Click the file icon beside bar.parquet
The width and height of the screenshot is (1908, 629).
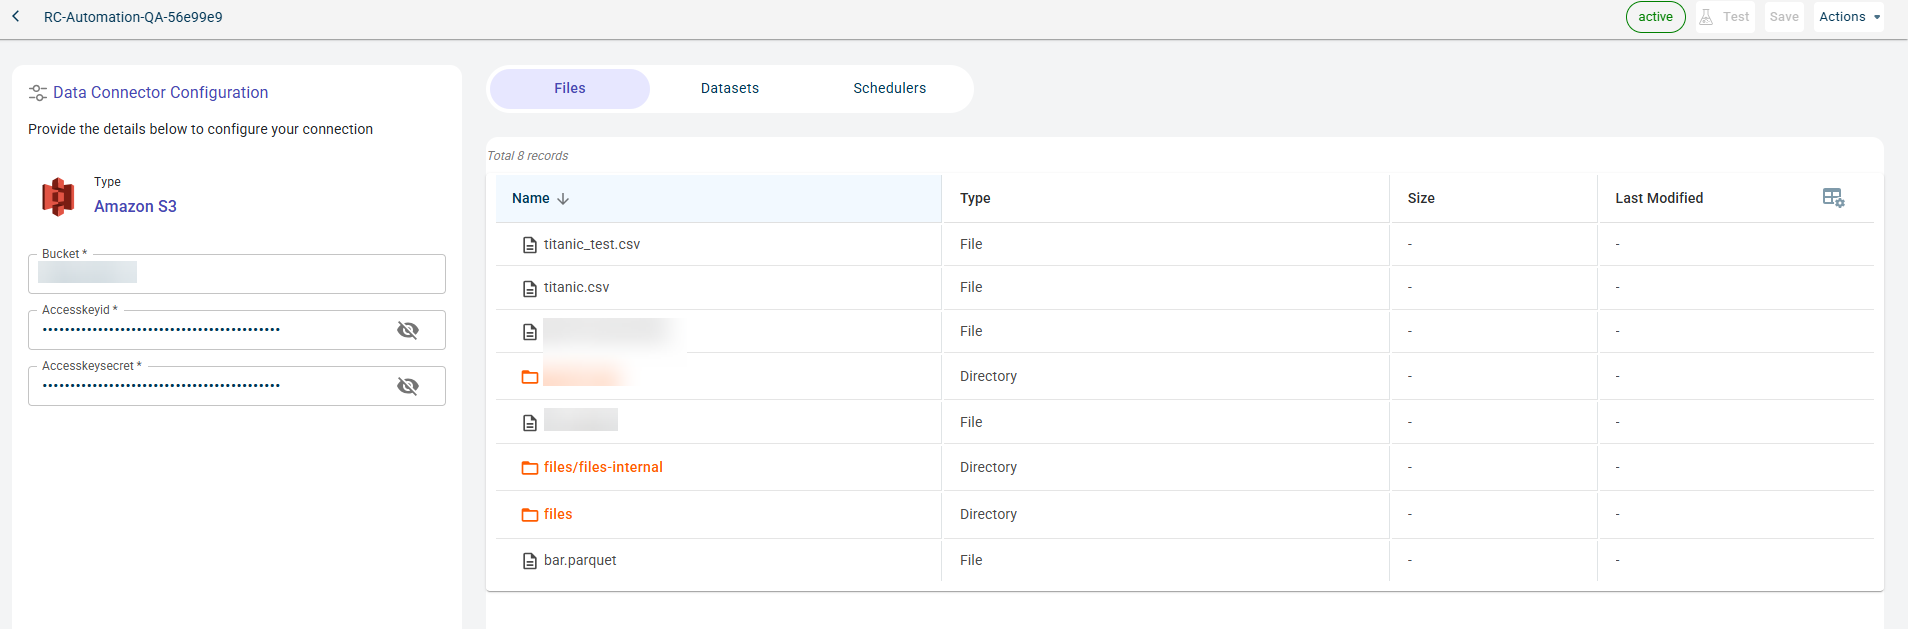click(x=530, y=561)
